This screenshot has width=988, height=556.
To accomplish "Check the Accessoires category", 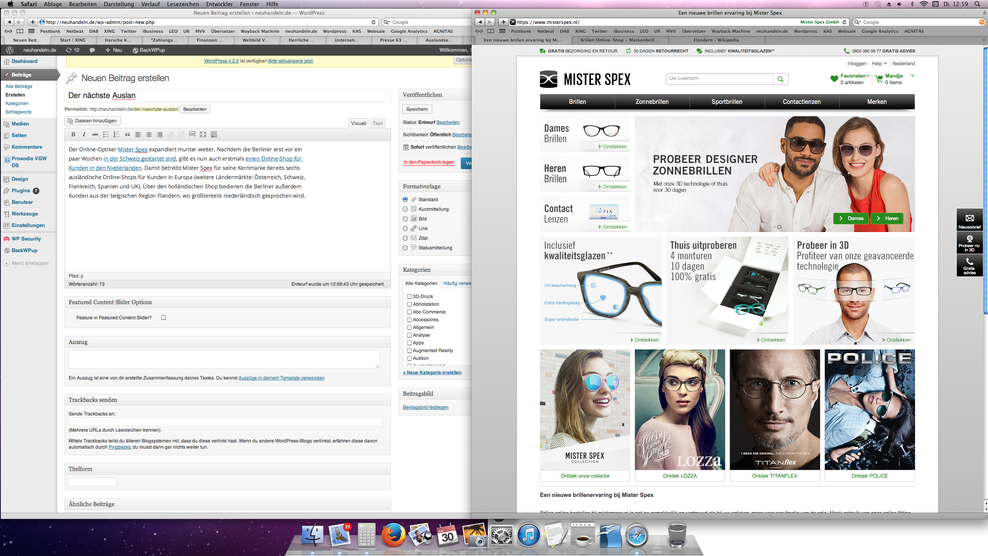I will 409,320.
